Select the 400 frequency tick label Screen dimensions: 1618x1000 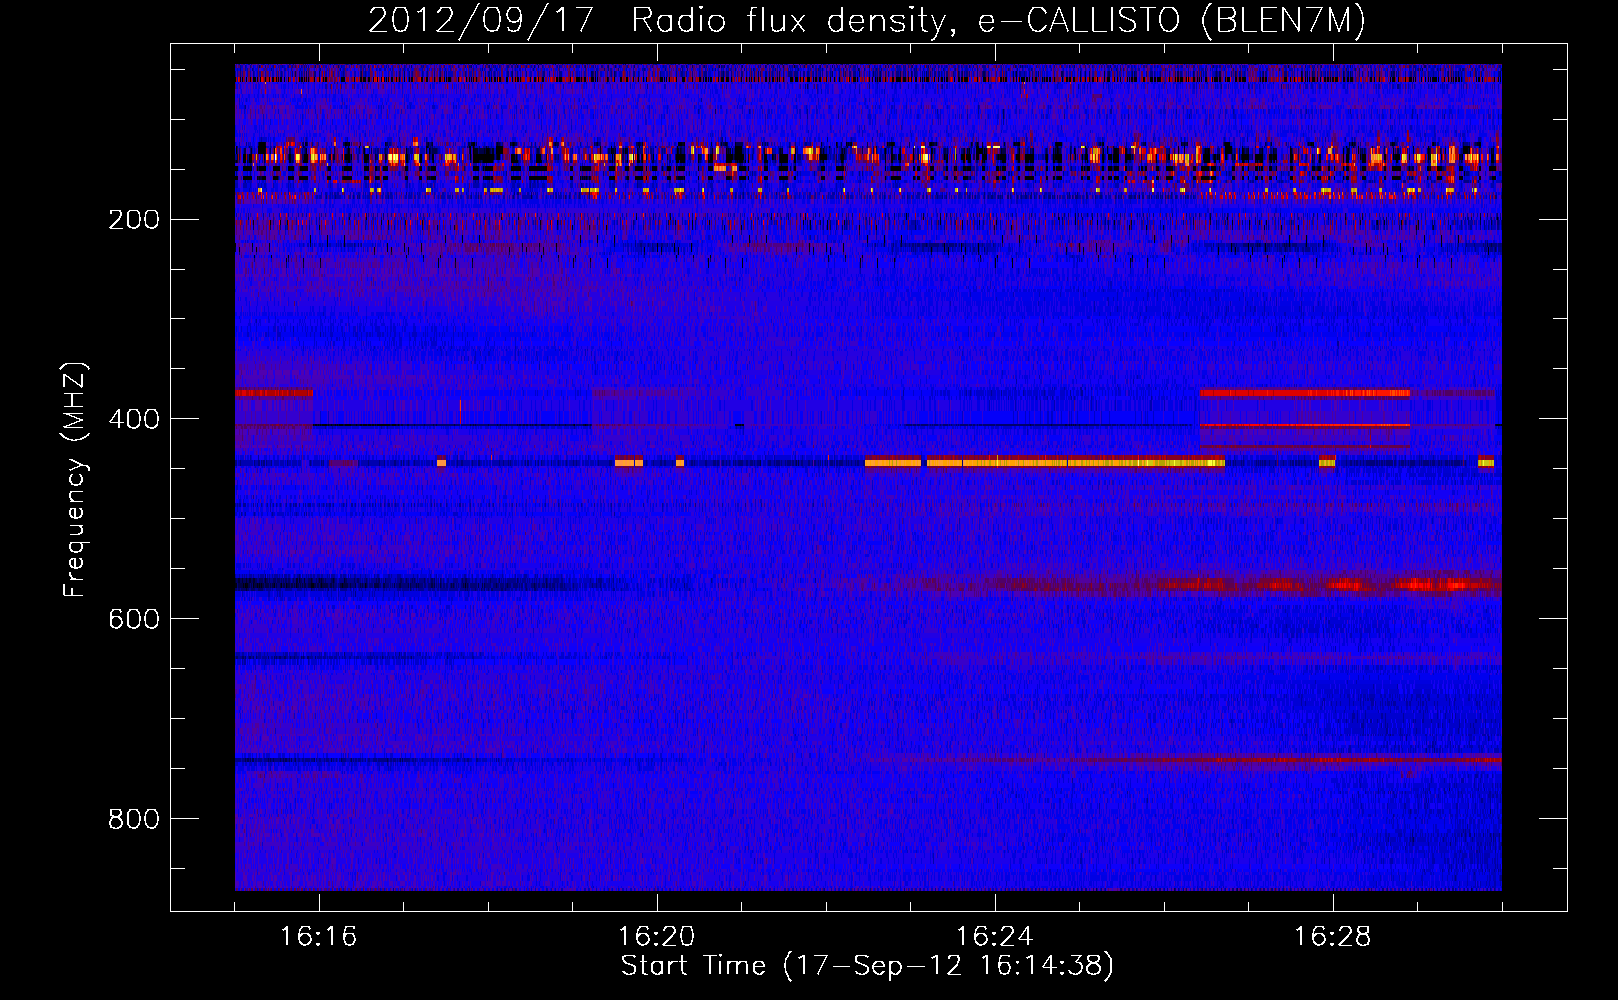[133, 419]
